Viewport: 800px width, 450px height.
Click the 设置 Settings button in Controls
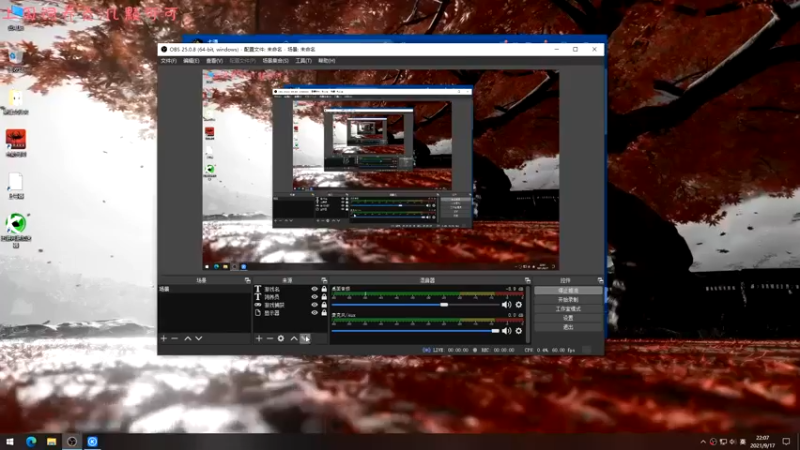tap(568, 318)
